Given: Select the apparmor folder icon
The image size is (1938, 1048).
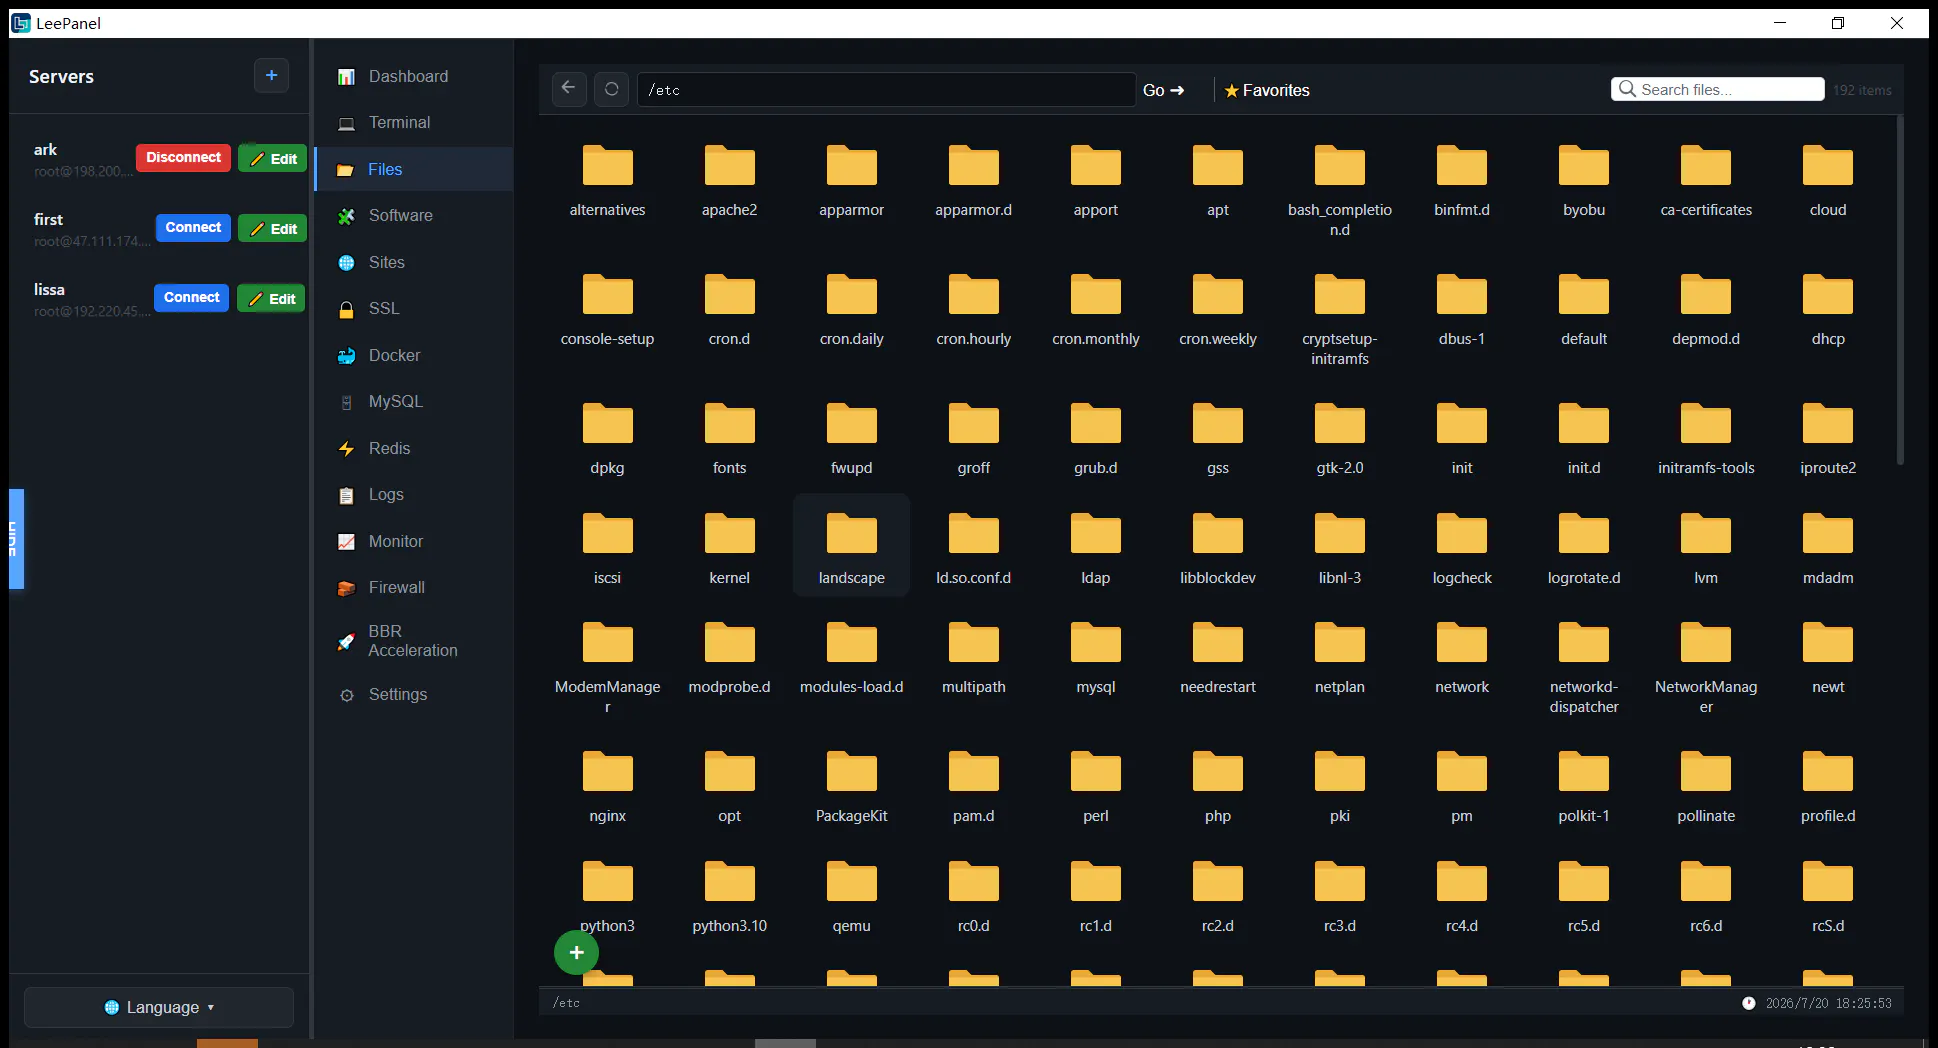Looking at the screenshot, I should pos(852,166).
